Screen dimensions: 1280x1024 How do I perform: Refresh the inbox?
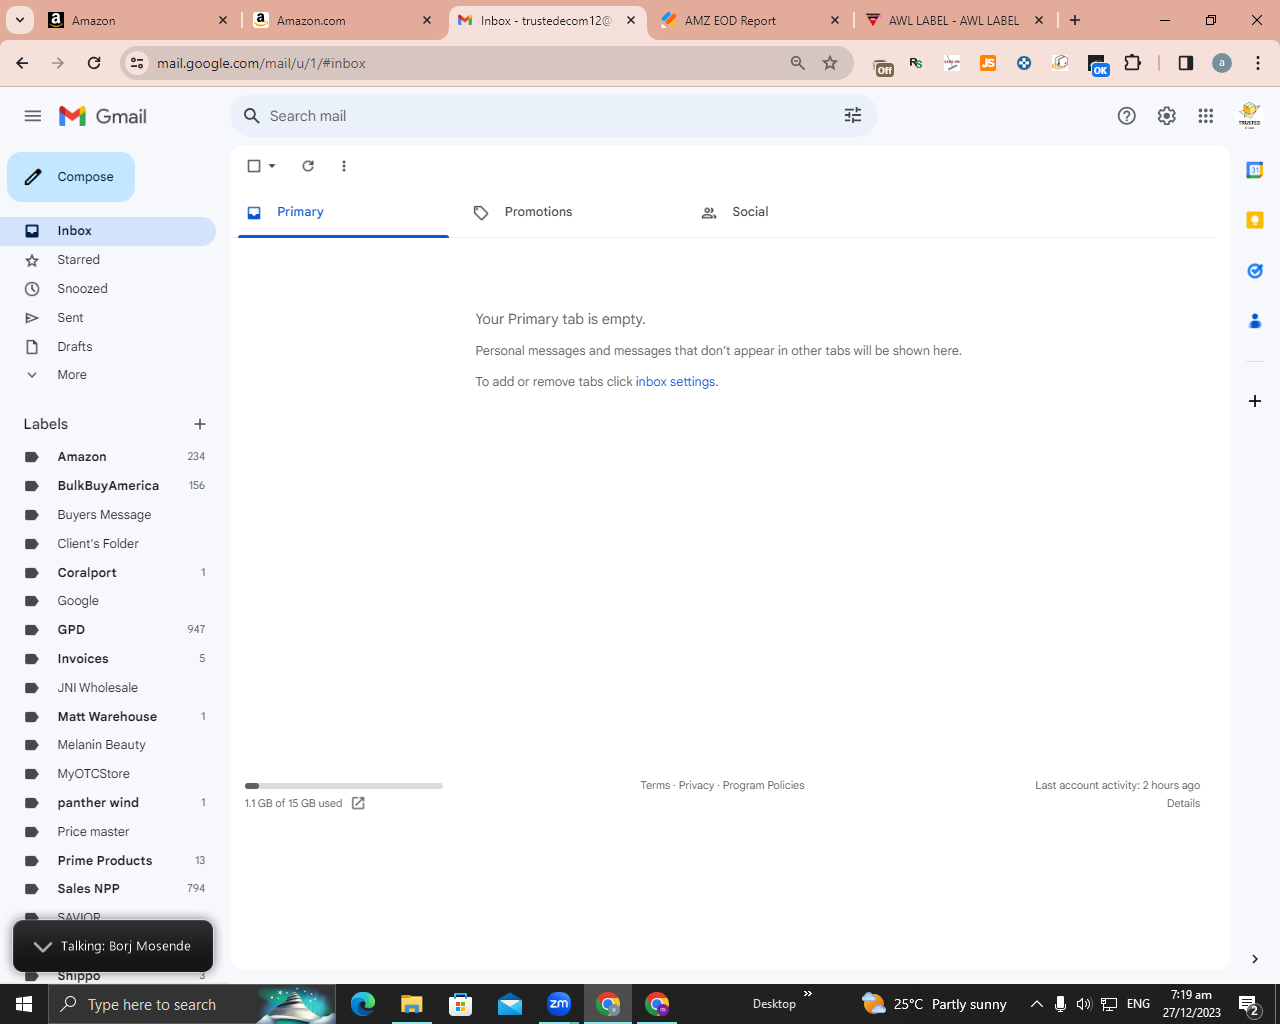(x=308, y=166)
